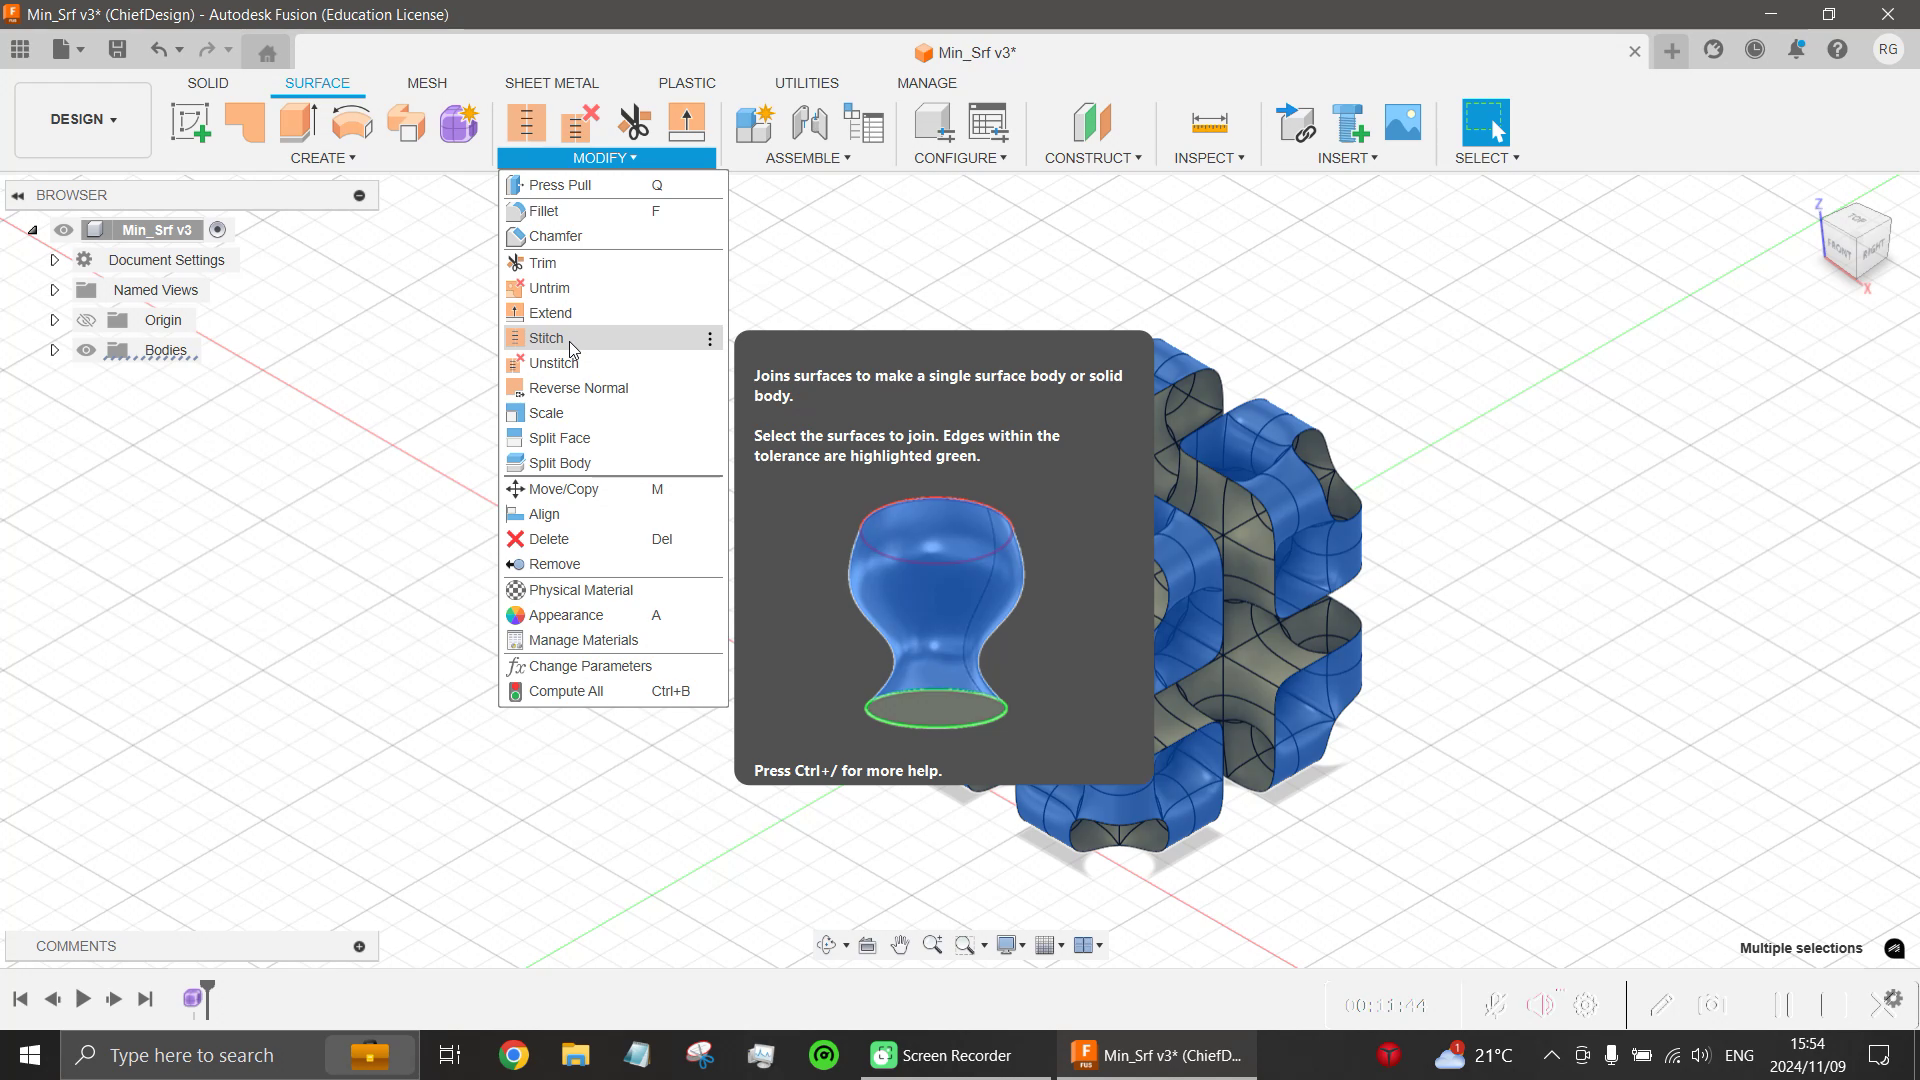1920x1080 pixels.
Task: Expand the Bodies node
Action: coord(55,350)
